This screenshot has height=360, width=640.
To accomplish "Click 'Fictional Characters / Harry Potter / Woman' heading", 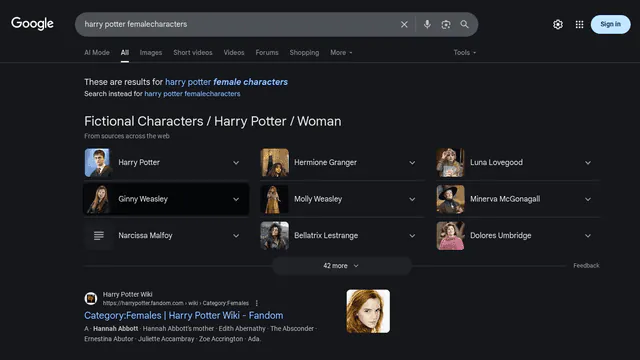I will click(x=213, y=121).
